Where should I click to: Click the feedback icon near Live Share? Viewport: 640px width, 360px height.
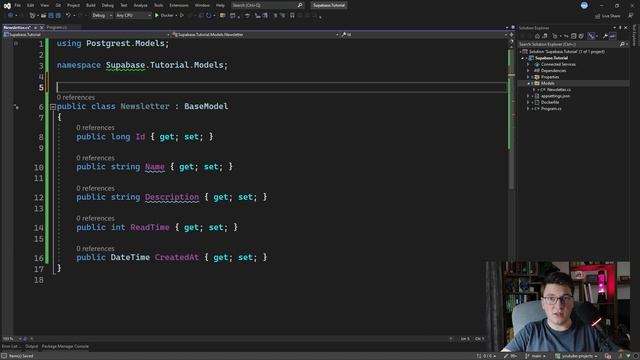click(631, 16)
